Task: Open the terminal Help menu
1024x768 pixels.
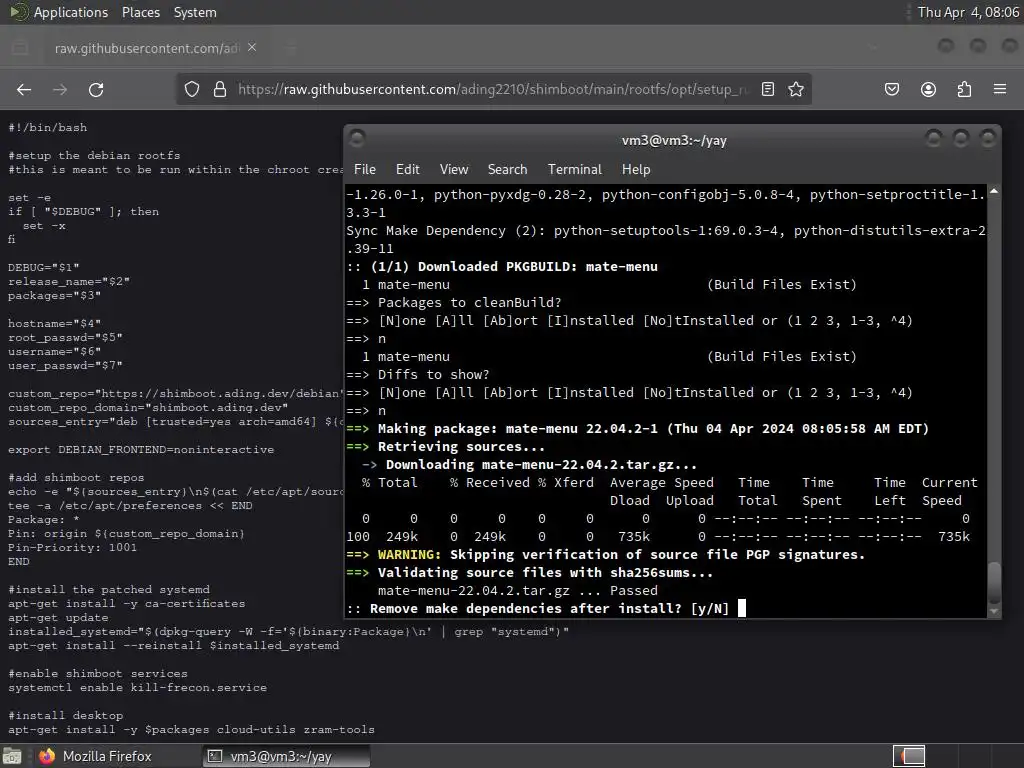Action: 636,169
